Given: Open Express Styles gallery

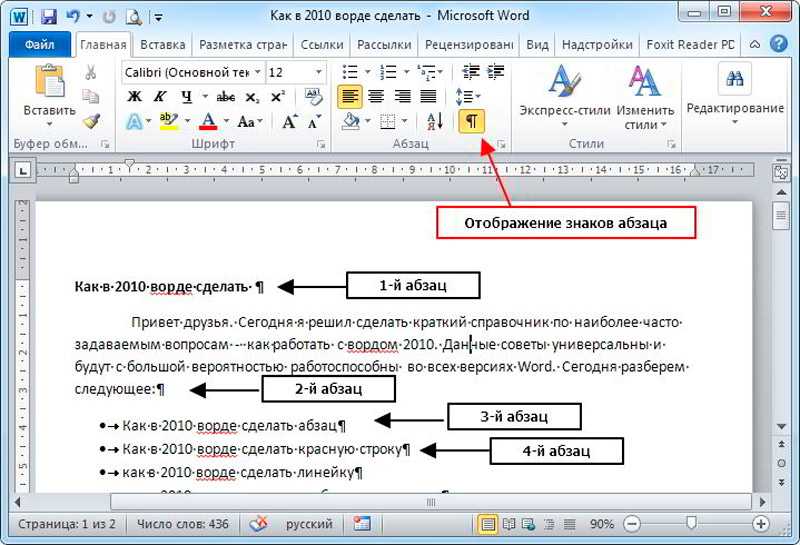Looking at the screenshot, I should pyautogui.click(x=564, y=96).
